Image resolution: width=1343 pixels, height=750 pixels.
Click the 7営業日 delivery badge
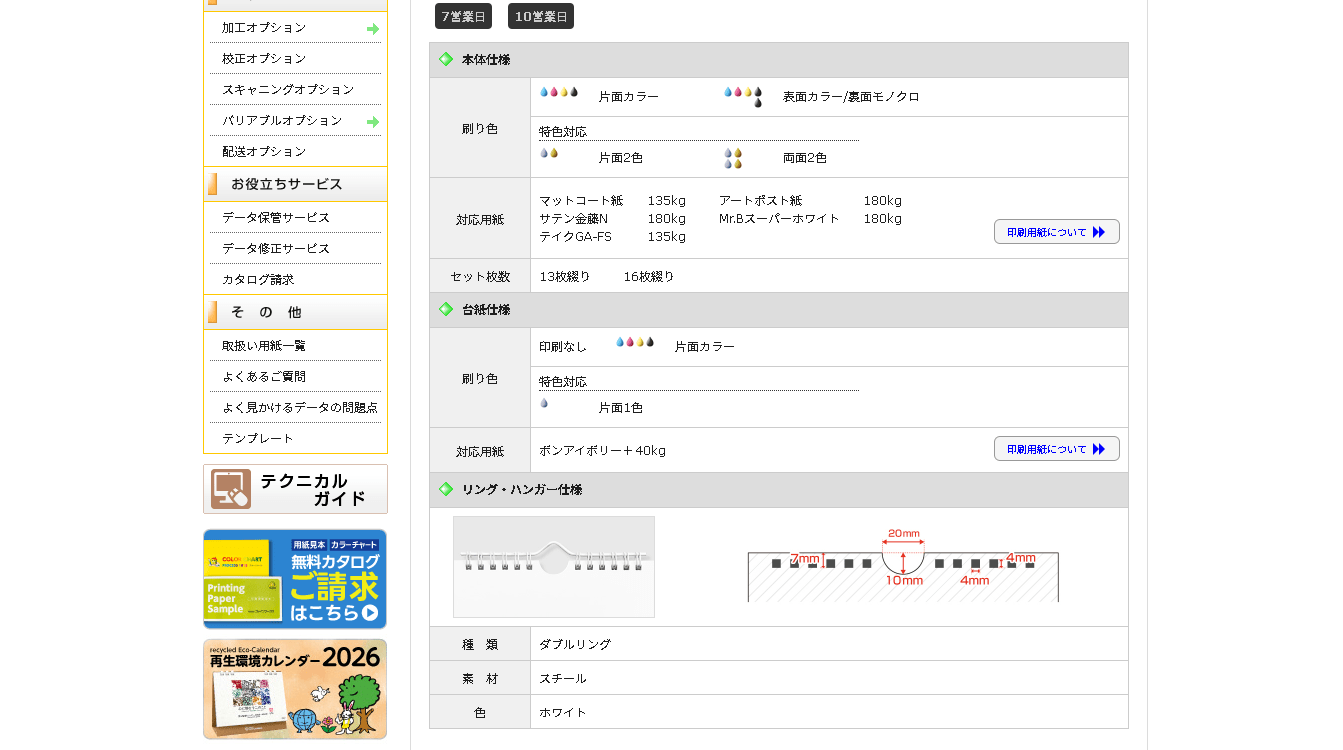[x=463, y=16]
